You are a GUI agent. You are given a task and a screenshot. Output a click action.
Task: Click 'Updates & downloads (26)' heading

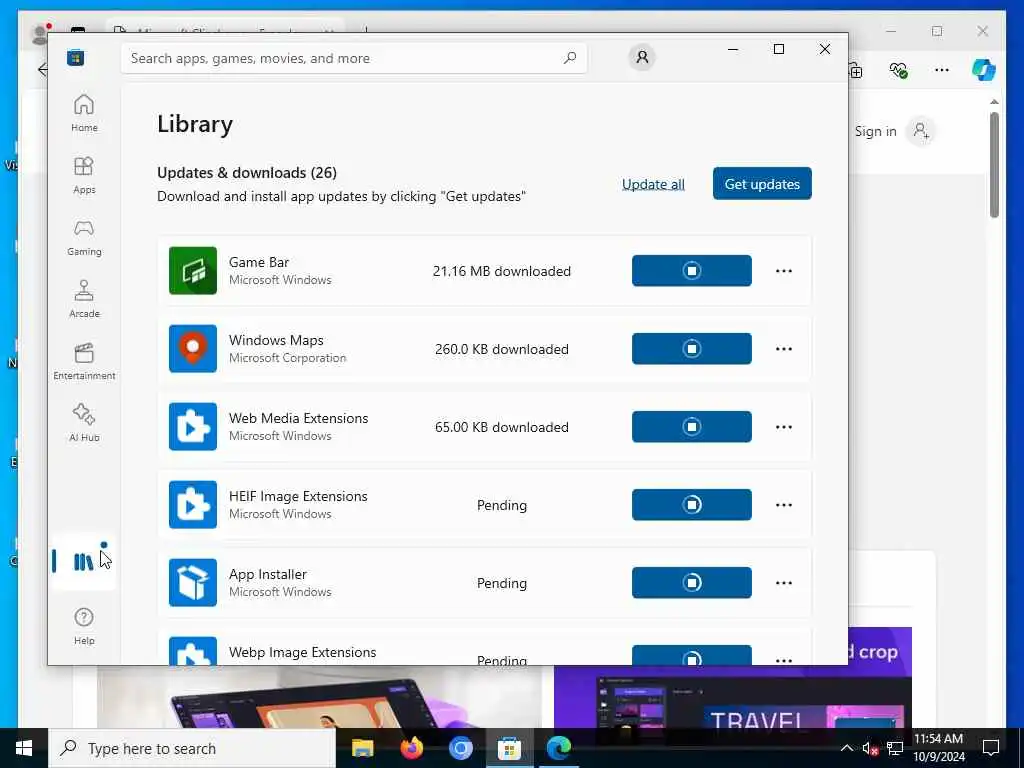tap(247, 172)
